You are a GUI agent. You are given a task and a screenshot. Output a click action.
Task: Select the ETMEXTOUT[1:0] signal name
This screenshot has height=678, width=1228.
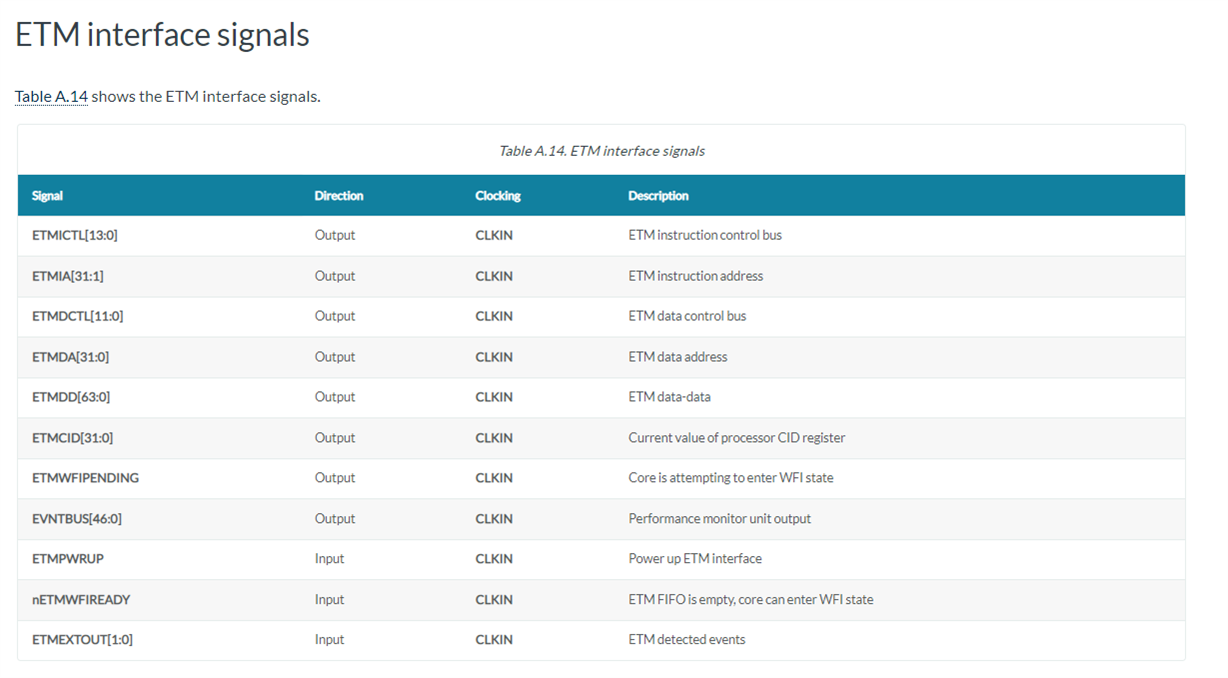pyautogui.click(x=82, y=640)
